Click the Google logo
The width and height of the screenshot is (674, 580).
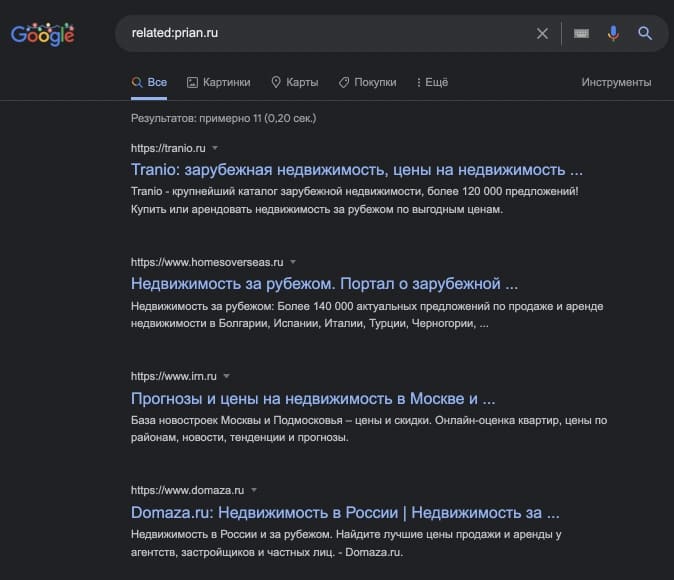click(43, 34)
